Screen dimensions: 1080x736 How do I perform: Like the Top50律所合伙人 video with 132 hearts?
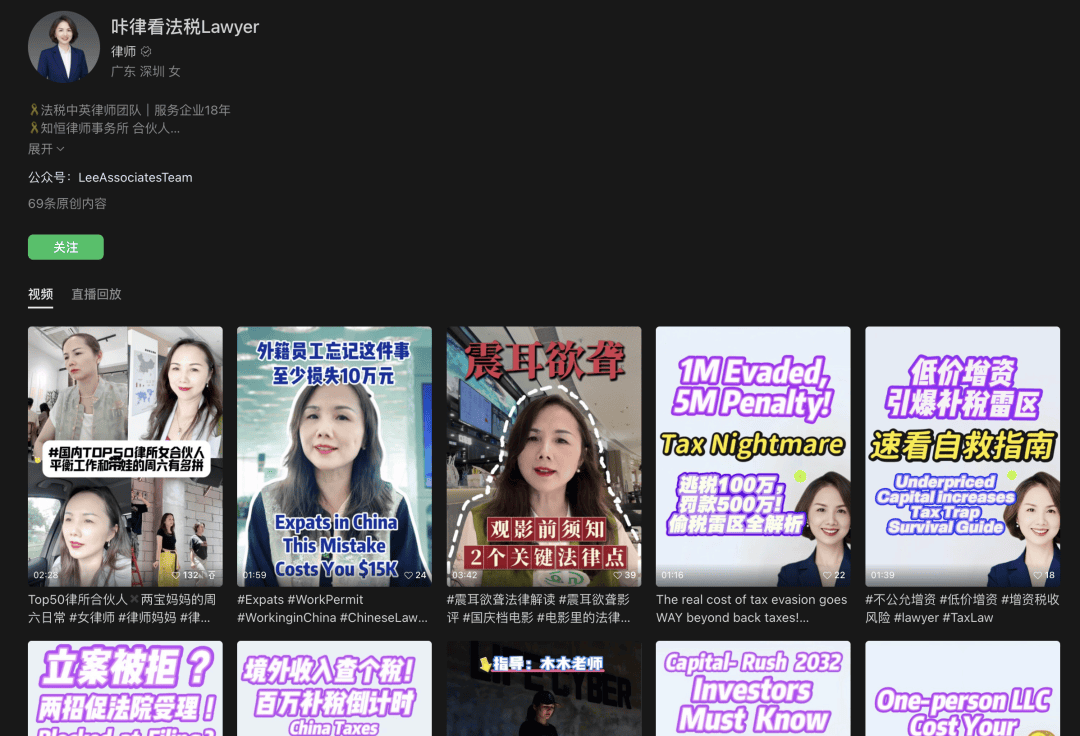point(176,575)
